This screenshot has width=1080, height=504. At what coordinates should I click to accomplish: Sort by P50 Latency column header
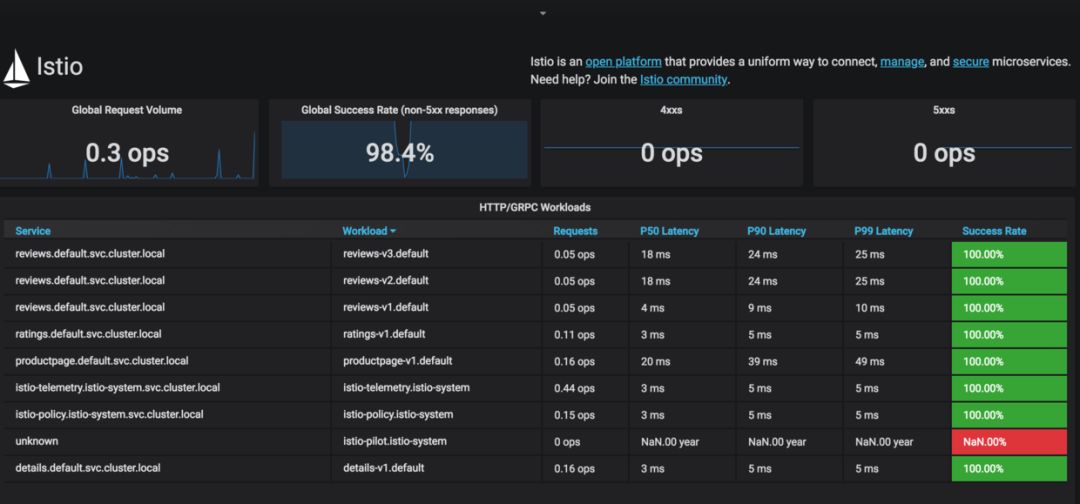click(669, 231)
